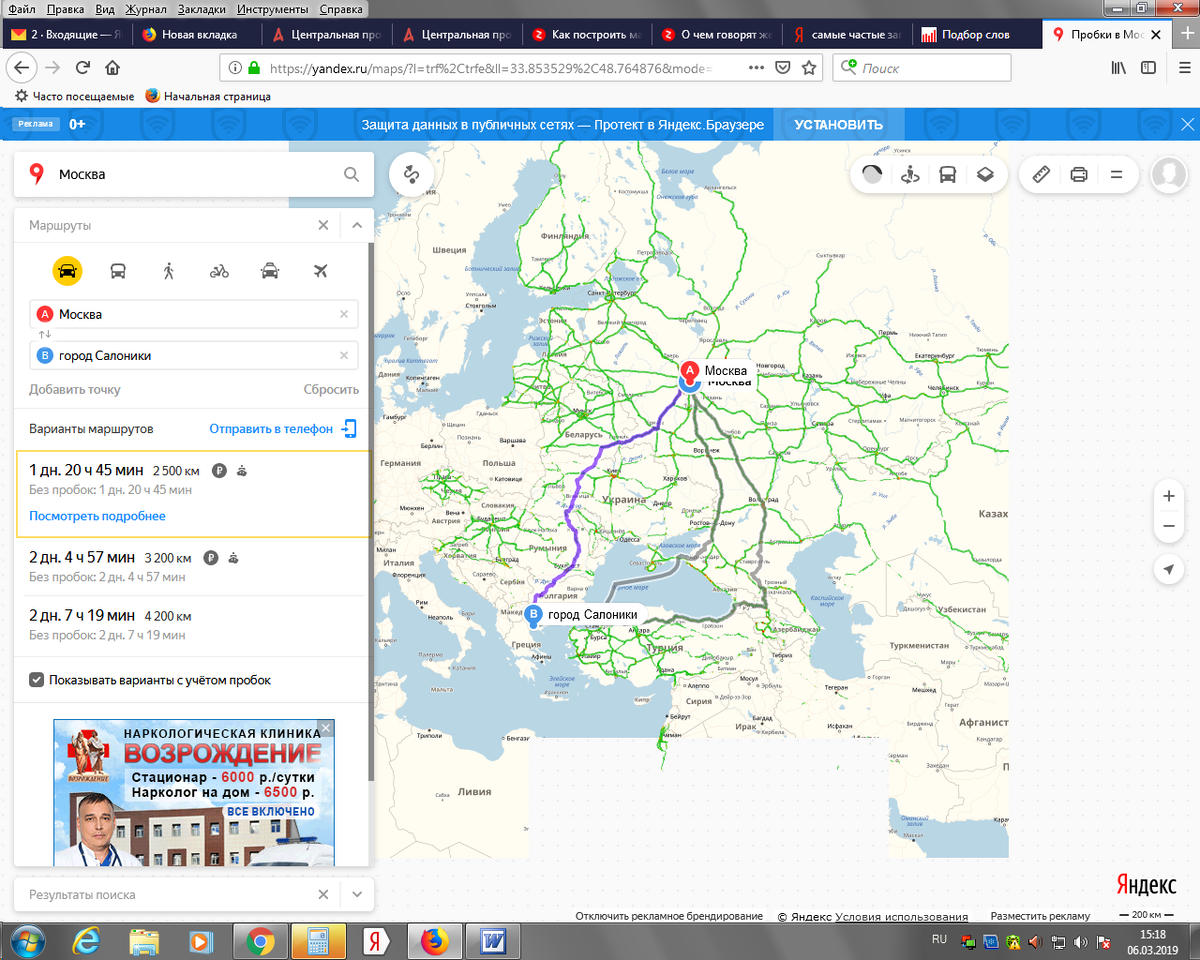This screenshot has width=1200, height=960.
Task: Click the Firefox home button
Action: tap(113, 68)
